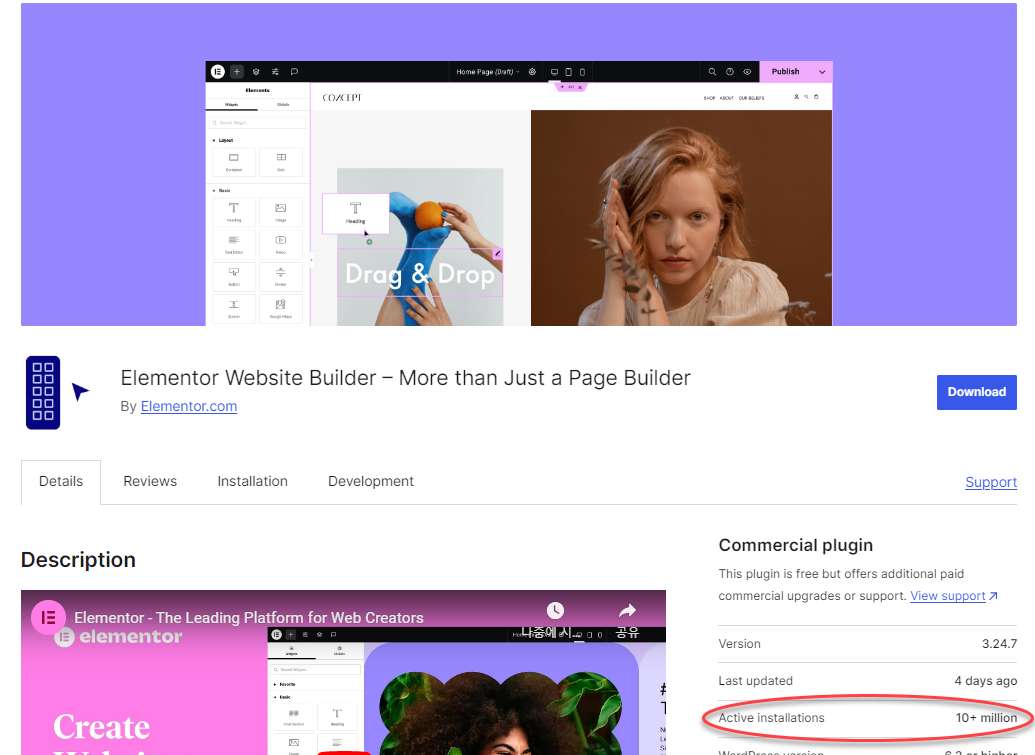Click the "4 days ago" last updated value
The image size is (1035, 755).
(985, 680)
